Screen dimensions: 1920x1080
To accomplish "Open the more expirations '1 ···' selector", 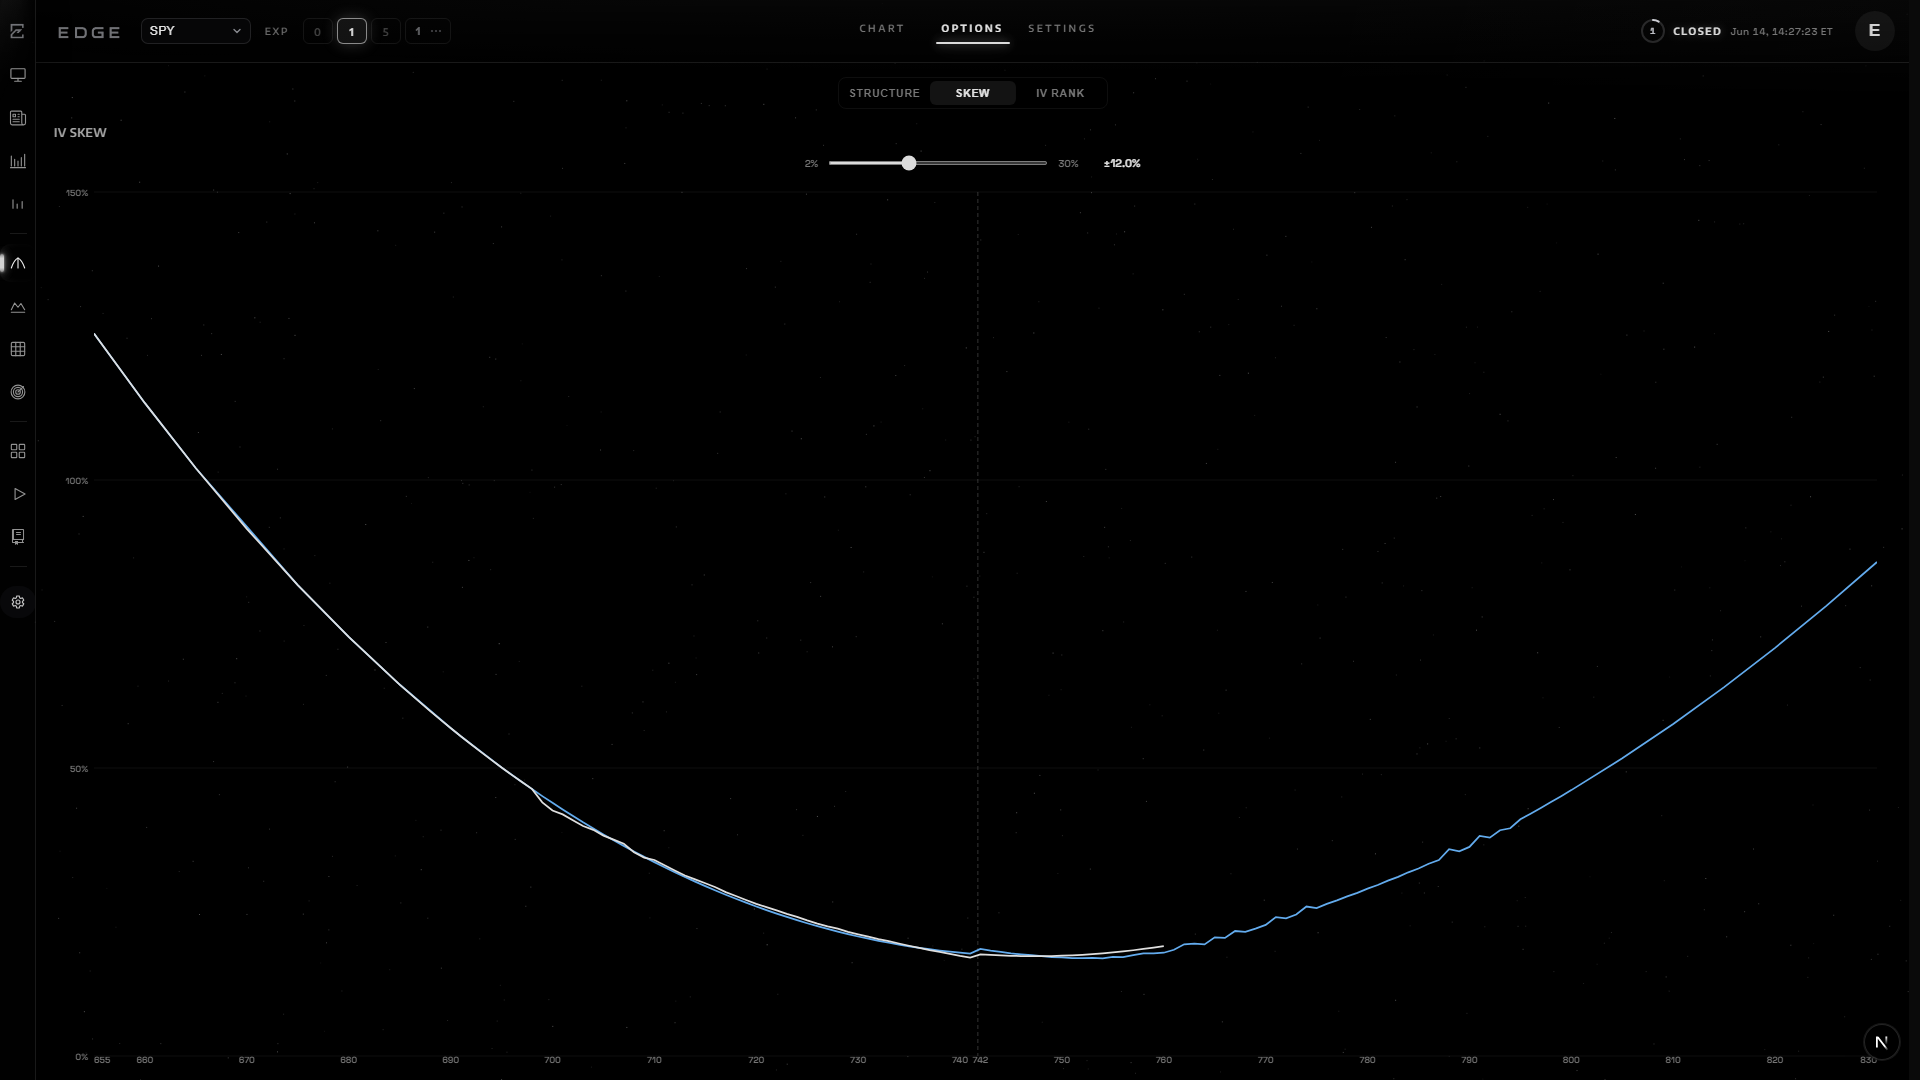I will [428, 32].
